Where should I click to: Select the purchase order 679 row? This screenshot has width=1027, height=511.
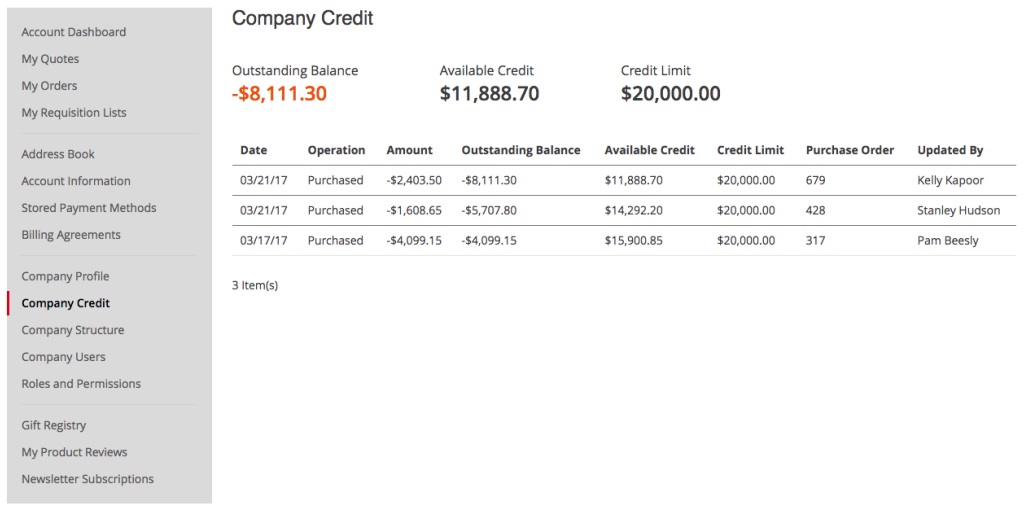click(x=624, y=180)
